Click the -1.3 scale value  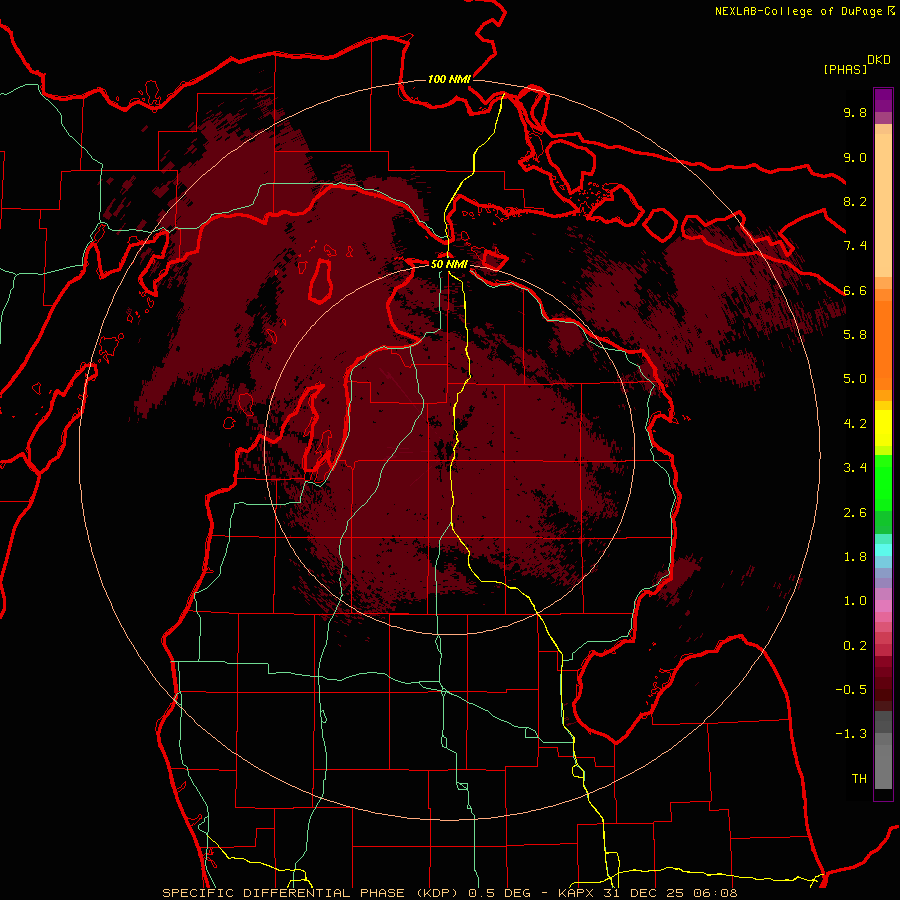click(x=851, y=734)
